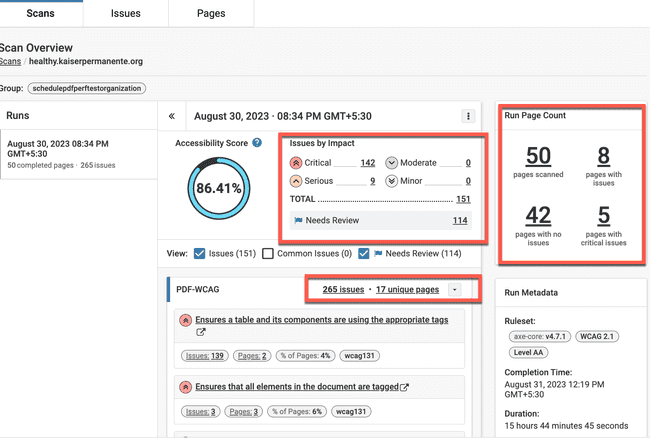Open the 265 issues link
The image size is (650, 438).
click(x=343, y=289)
